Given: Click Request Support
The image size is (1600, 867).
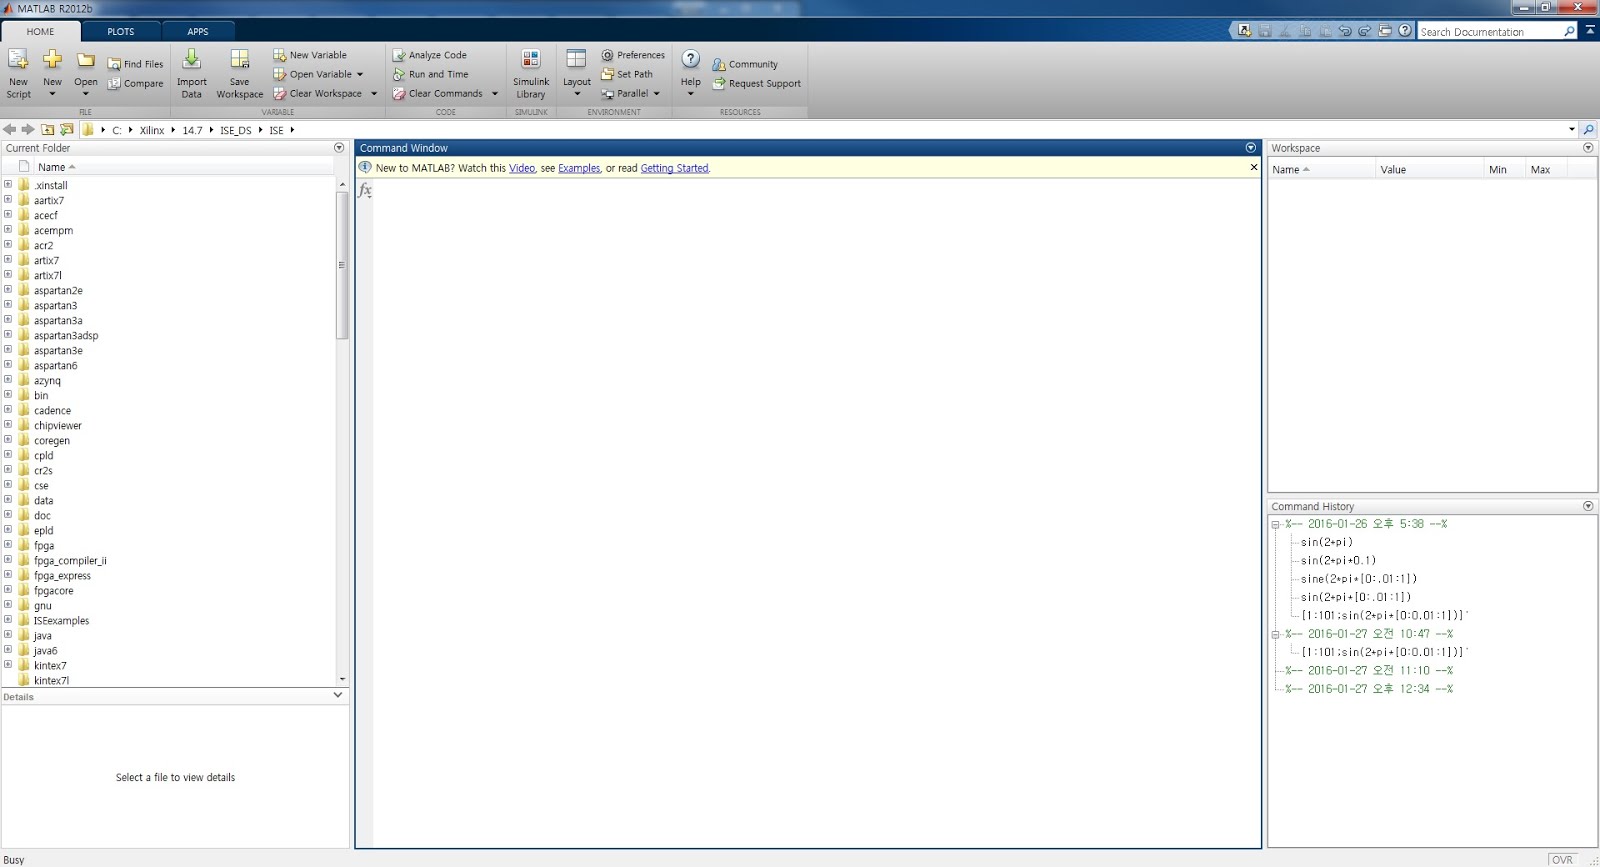Looking at the screenshot, I should 757,84.
